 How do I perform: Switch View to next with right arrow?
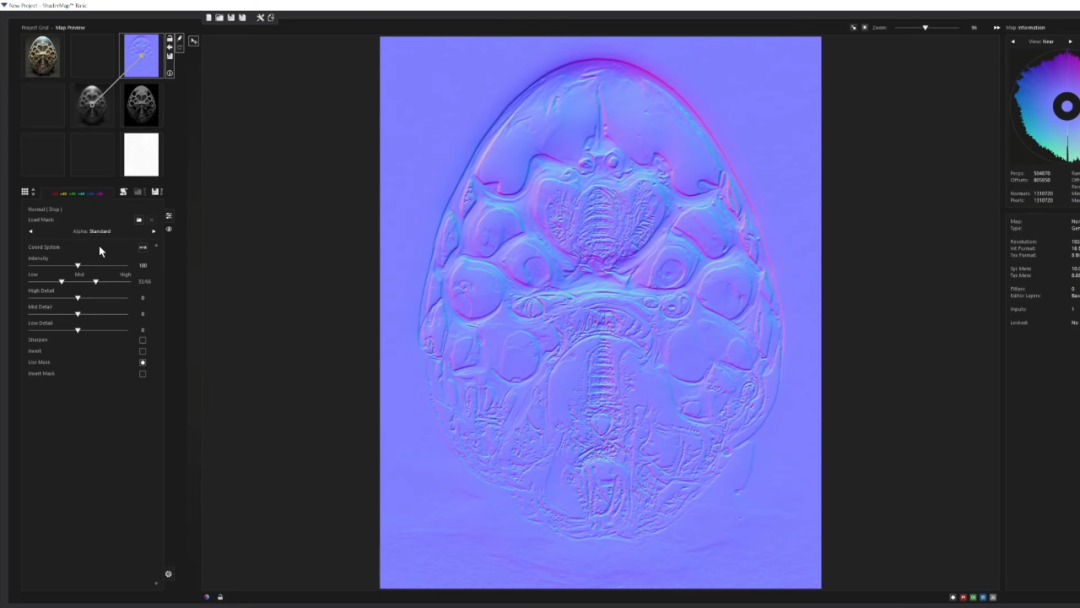click(1070, 41)
